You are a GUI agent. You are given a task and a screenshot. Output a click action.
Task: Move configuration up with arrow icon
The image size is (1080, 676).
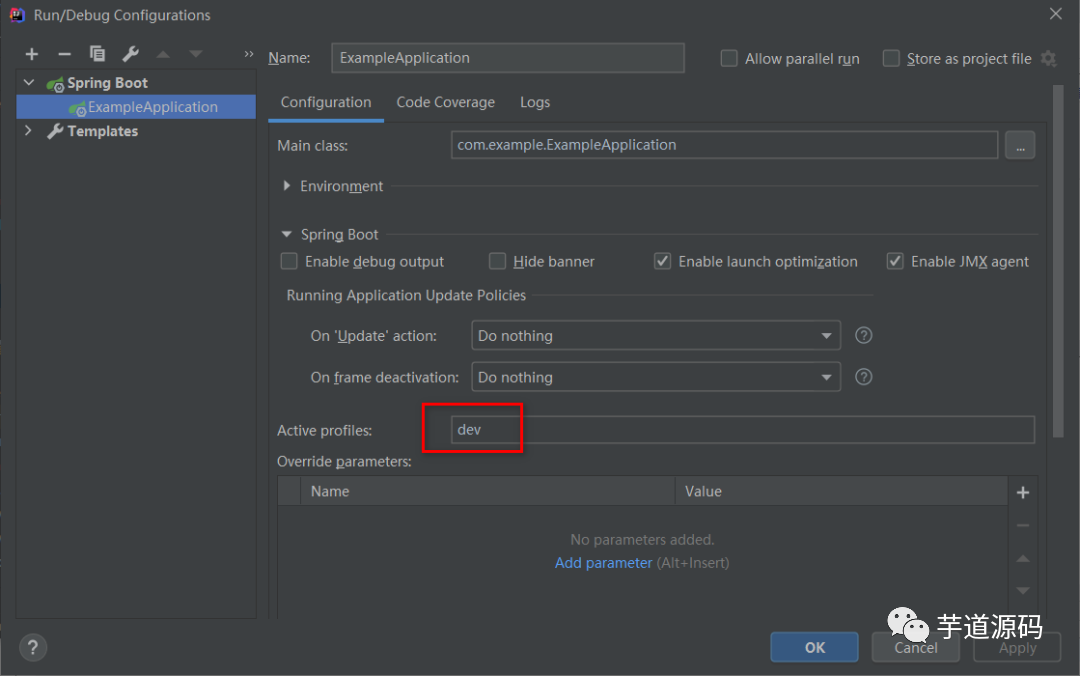(163, 54)
